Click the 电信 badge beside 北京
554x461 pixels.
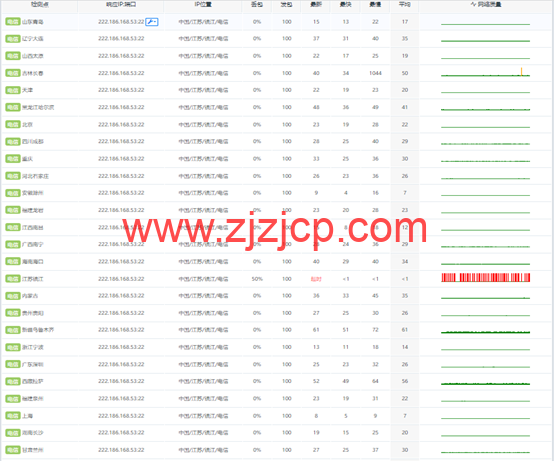tap(13, 124)
